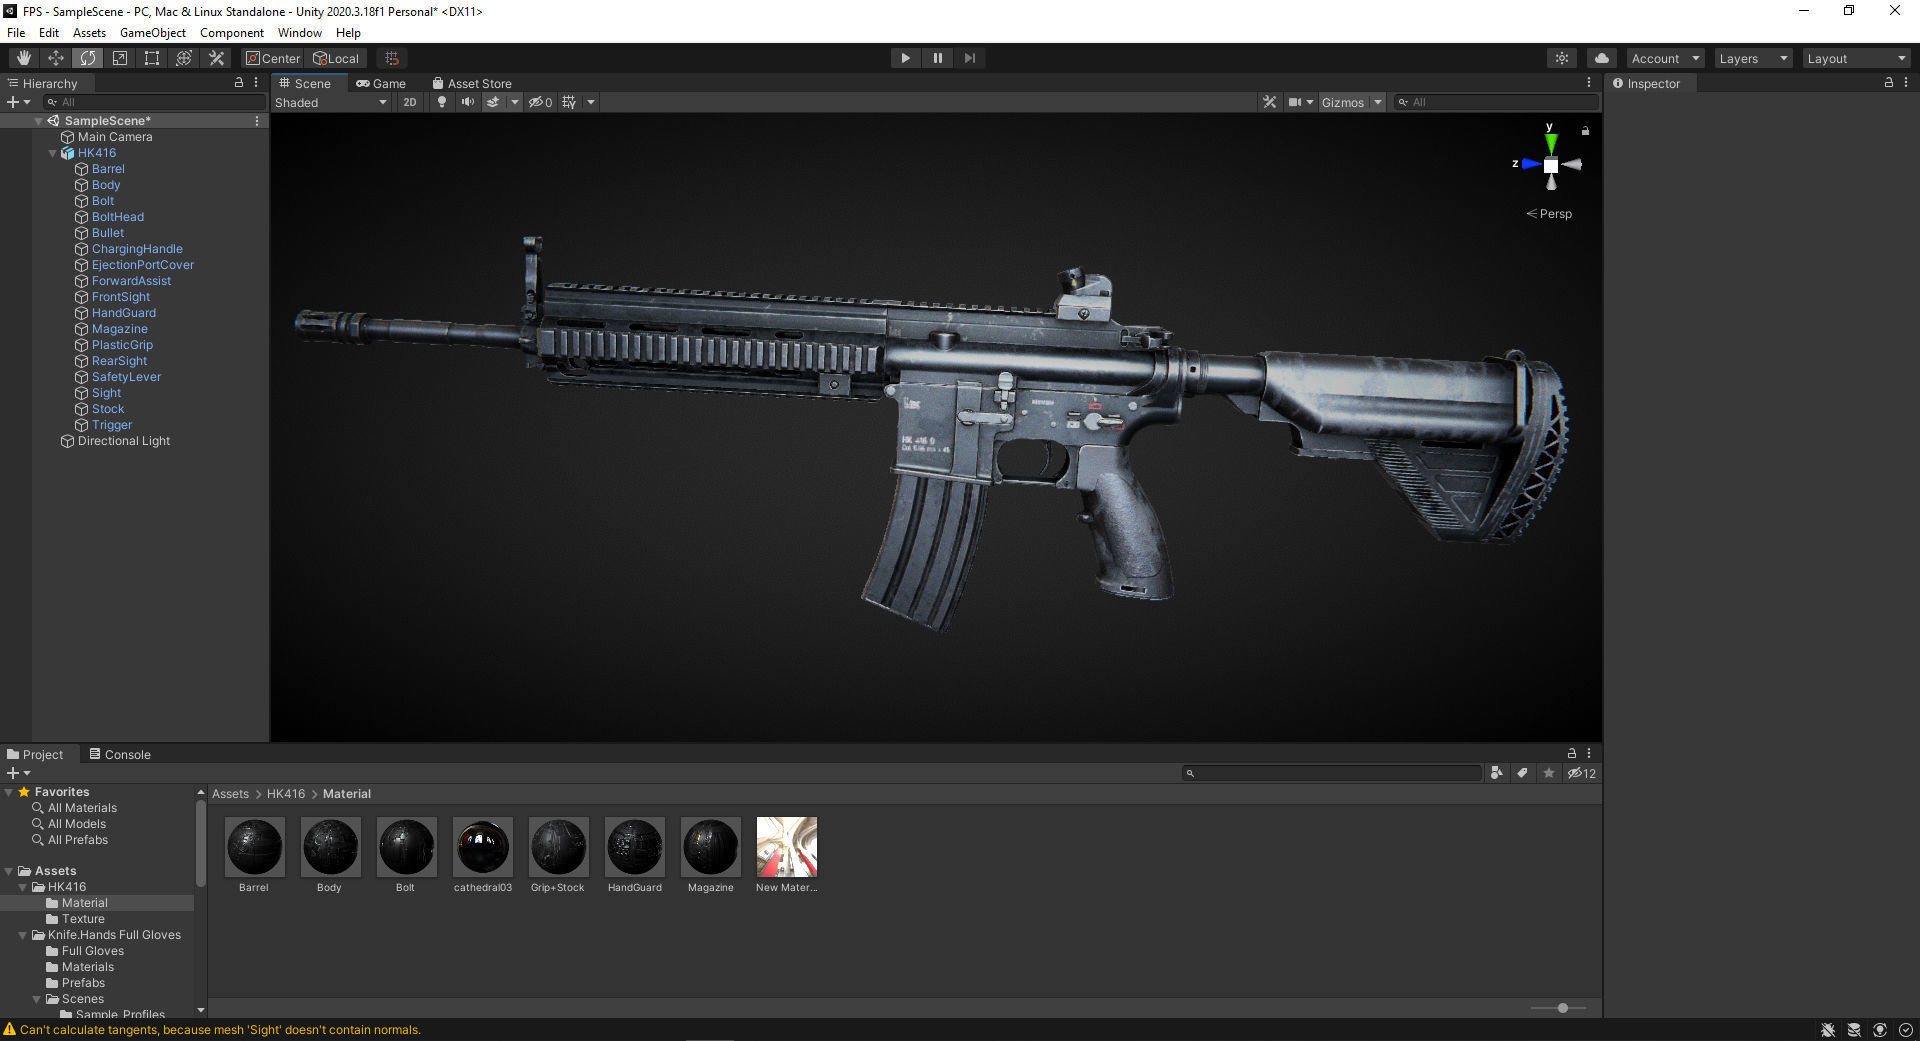Open Hierarchy panel options menu
This screenshot has width=1920, height=1041.
tap(256, 82)
